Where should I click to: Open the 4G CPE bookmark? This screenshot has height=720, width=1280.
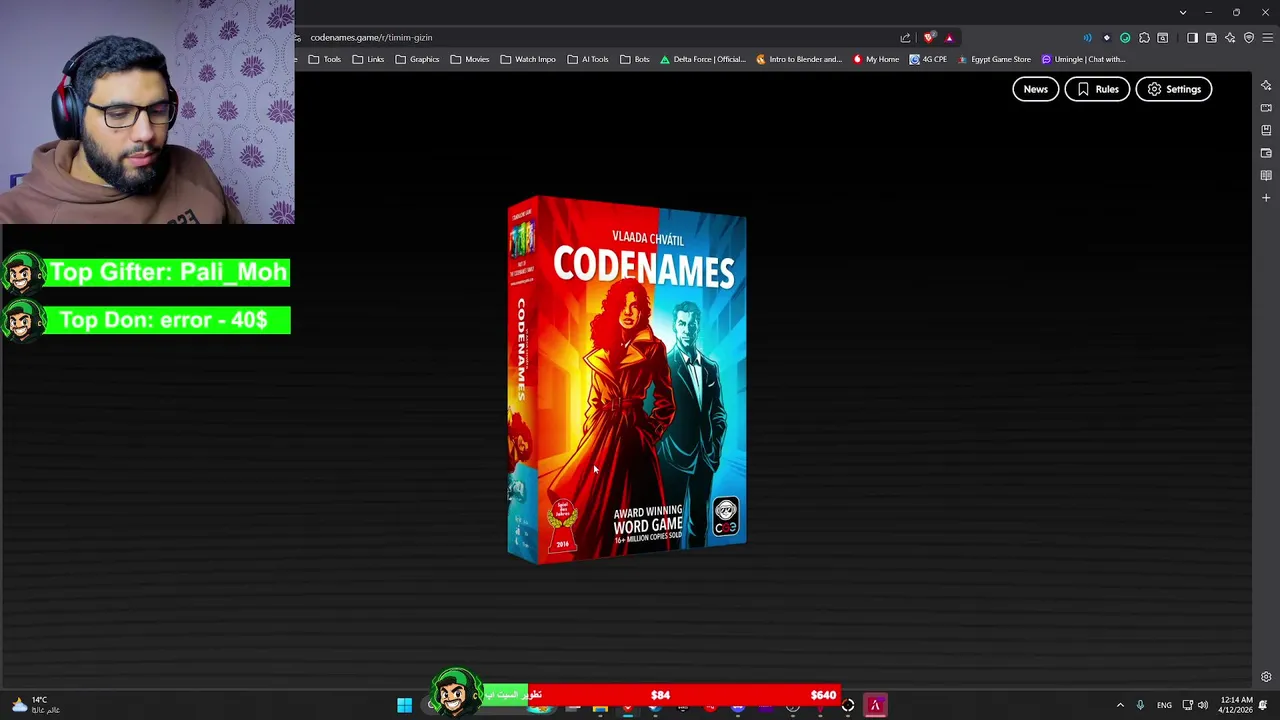point(928,59)
